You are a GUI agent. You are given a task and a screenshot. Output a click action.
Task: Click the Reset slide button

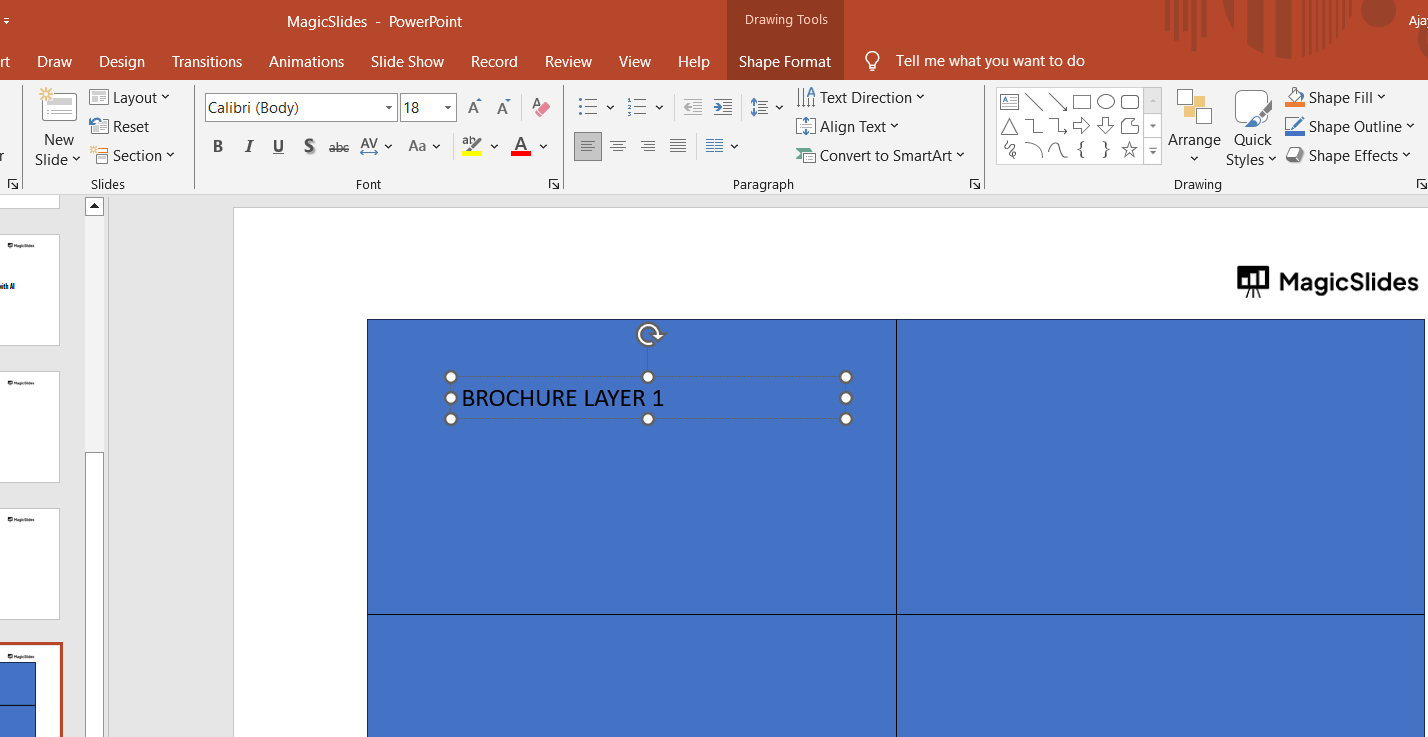tap(120, 127)
